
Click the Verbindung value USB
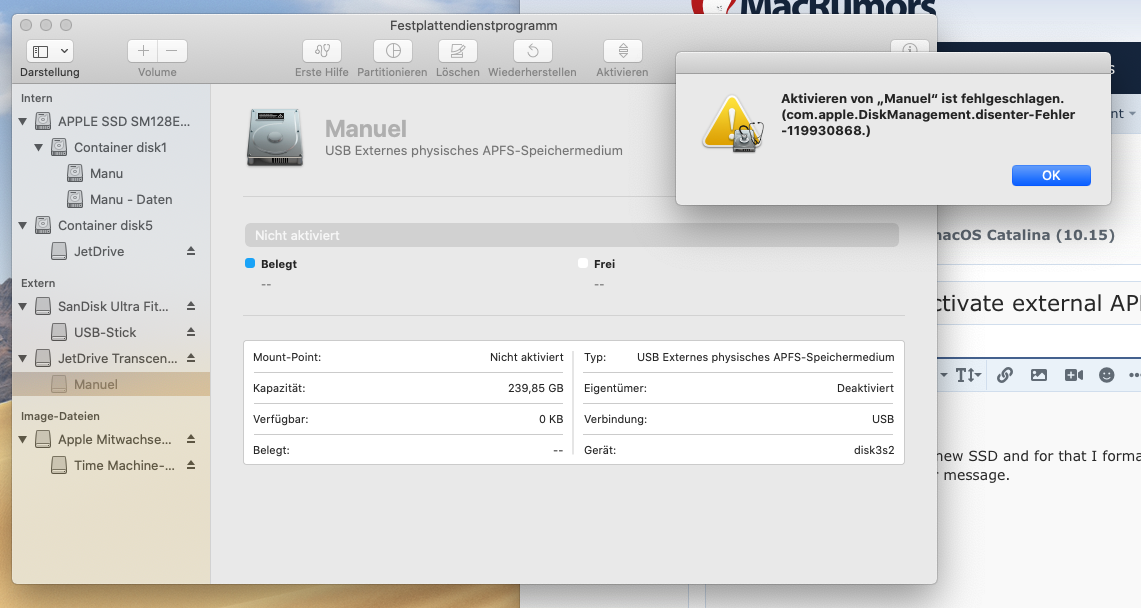[883, 419]
